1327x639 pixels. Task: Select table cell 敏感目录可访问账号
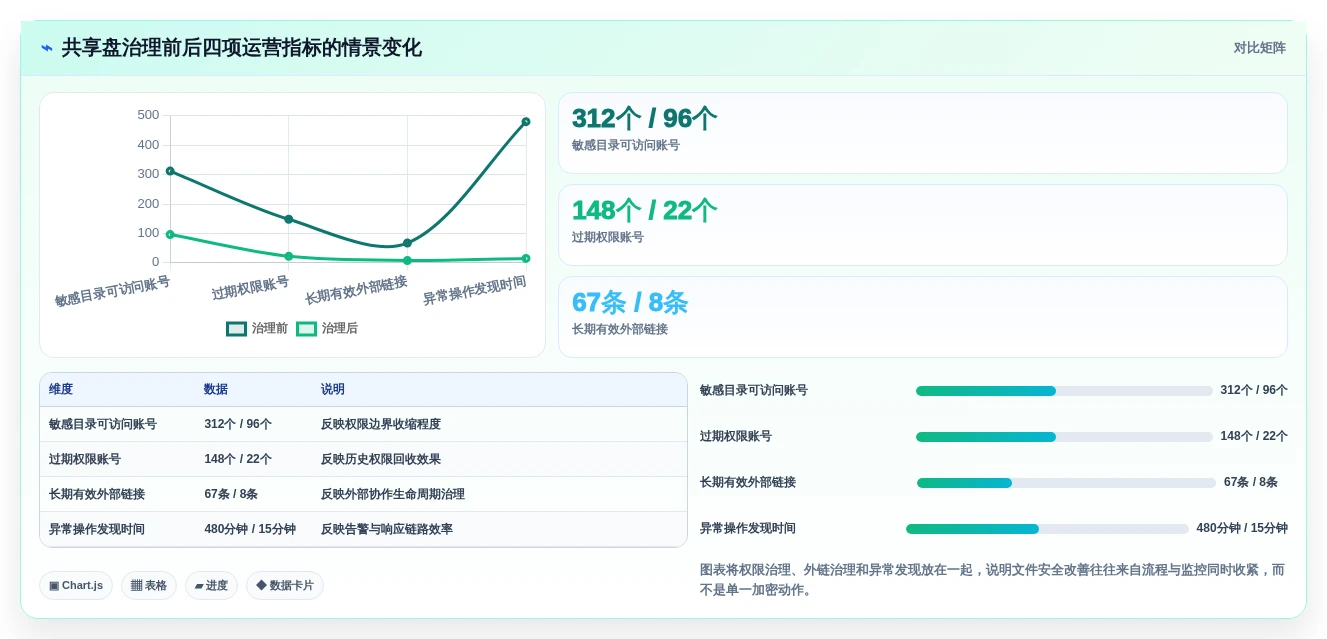pos(103,424)
